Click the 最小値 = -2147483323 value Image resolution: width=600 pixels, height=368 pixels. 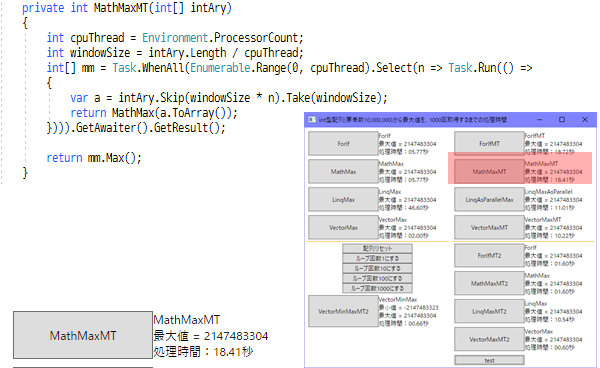pos(408,307)
